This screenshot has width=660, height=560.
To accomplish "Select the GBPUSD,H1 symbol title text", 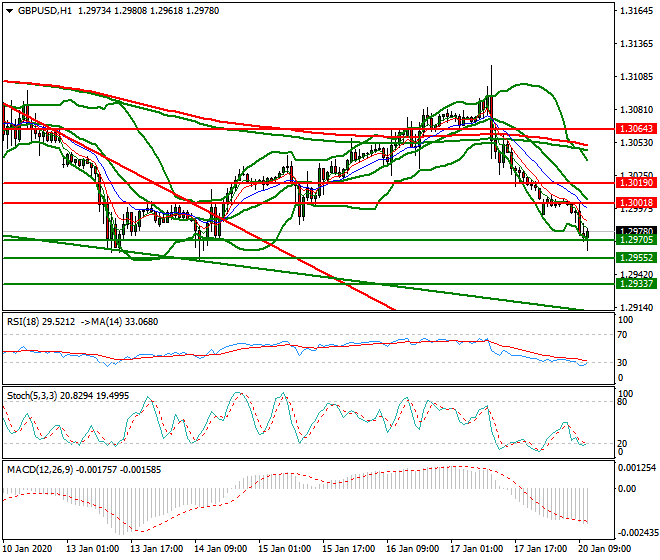I will tap(45, 11).
